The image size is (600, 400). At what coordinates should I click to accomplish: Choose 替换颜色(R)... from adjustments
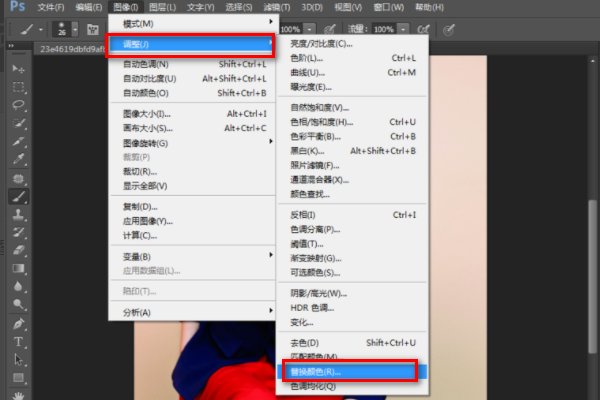click(351, 371)
